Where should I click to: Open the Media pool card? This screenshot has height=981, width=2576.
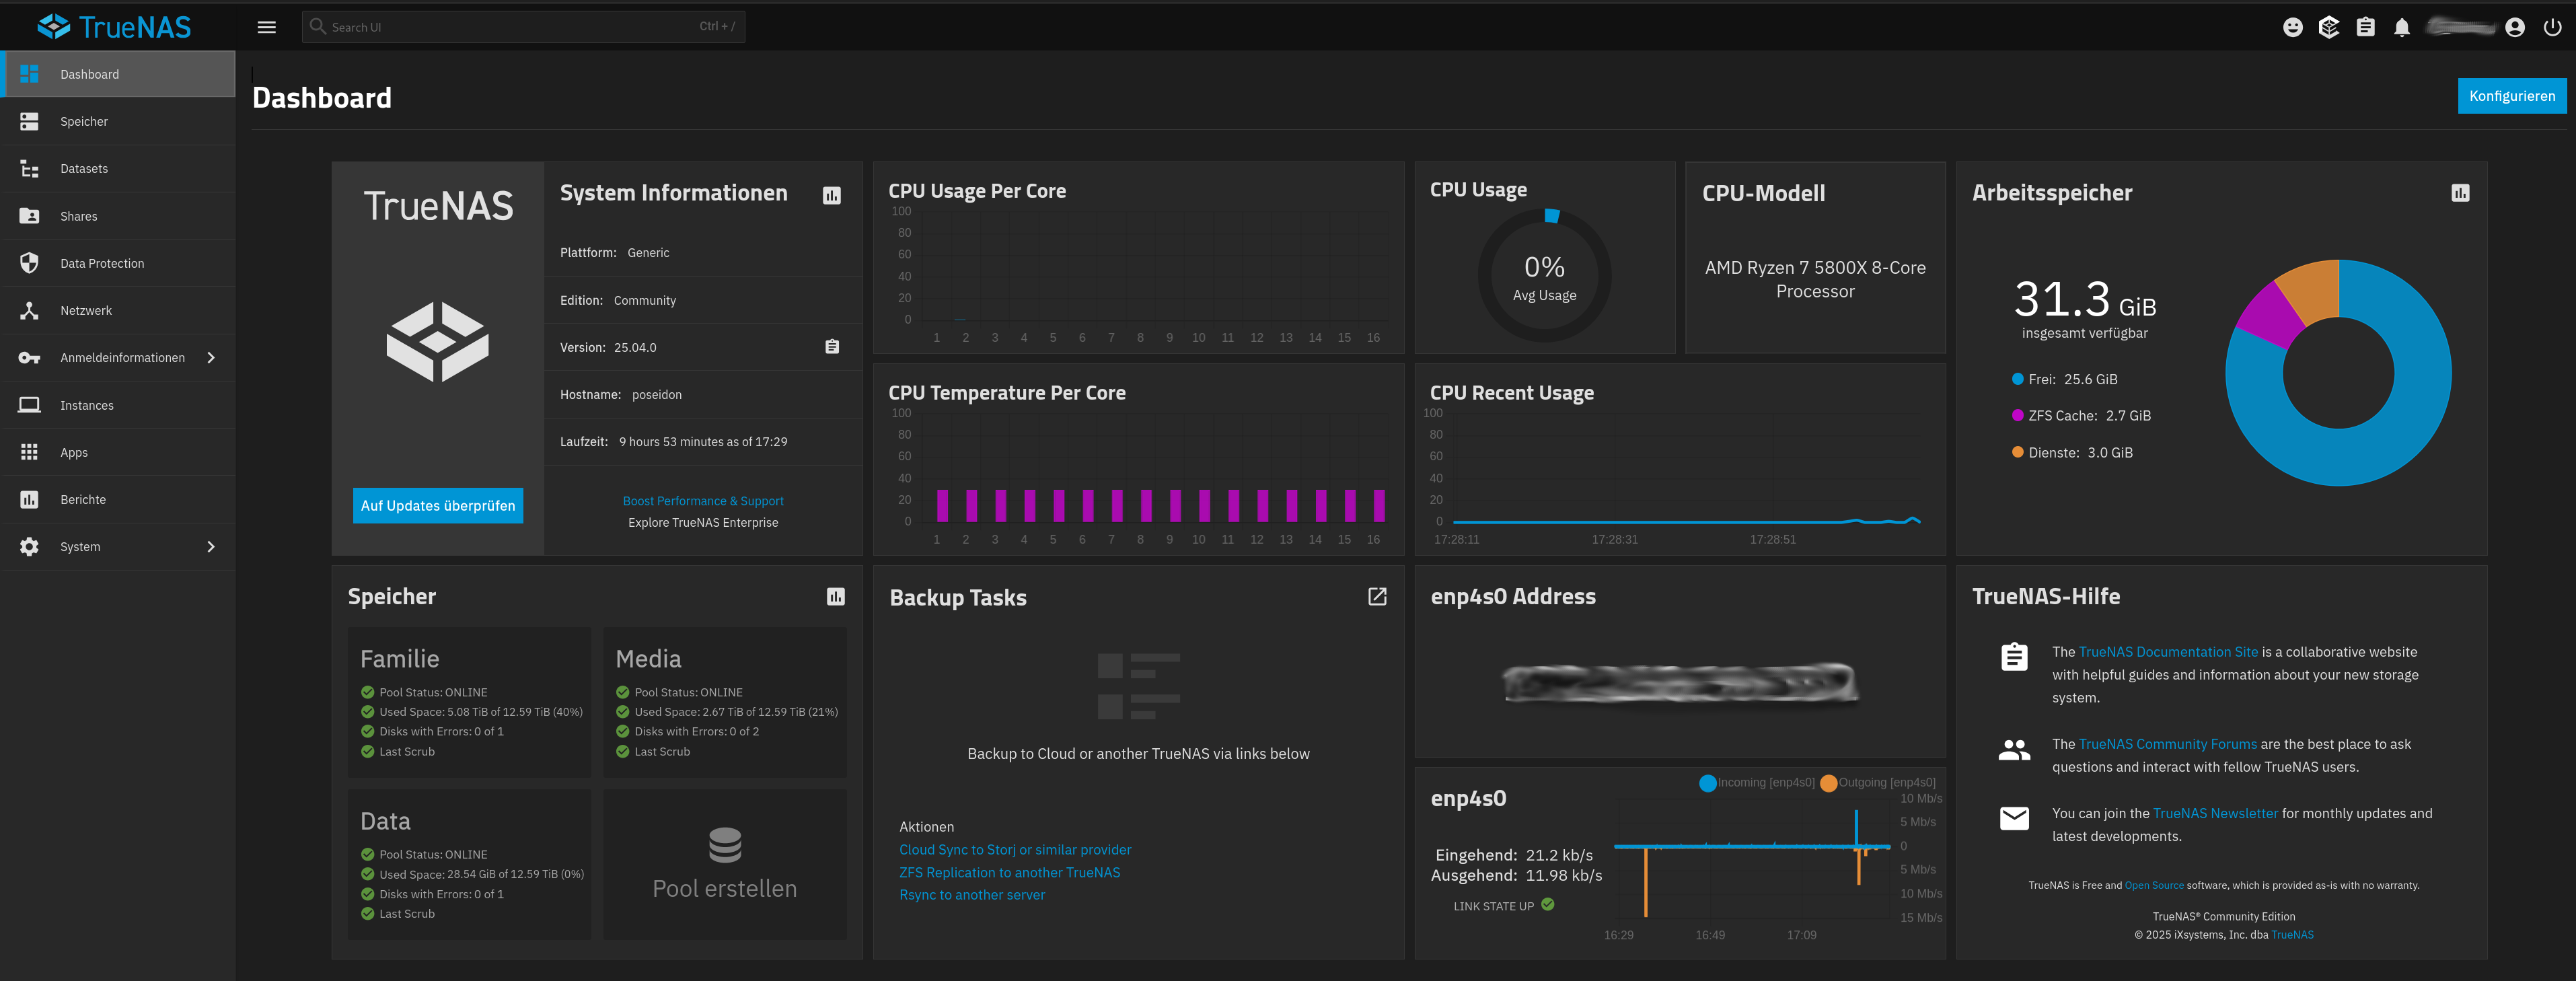[x=724, y=702]
